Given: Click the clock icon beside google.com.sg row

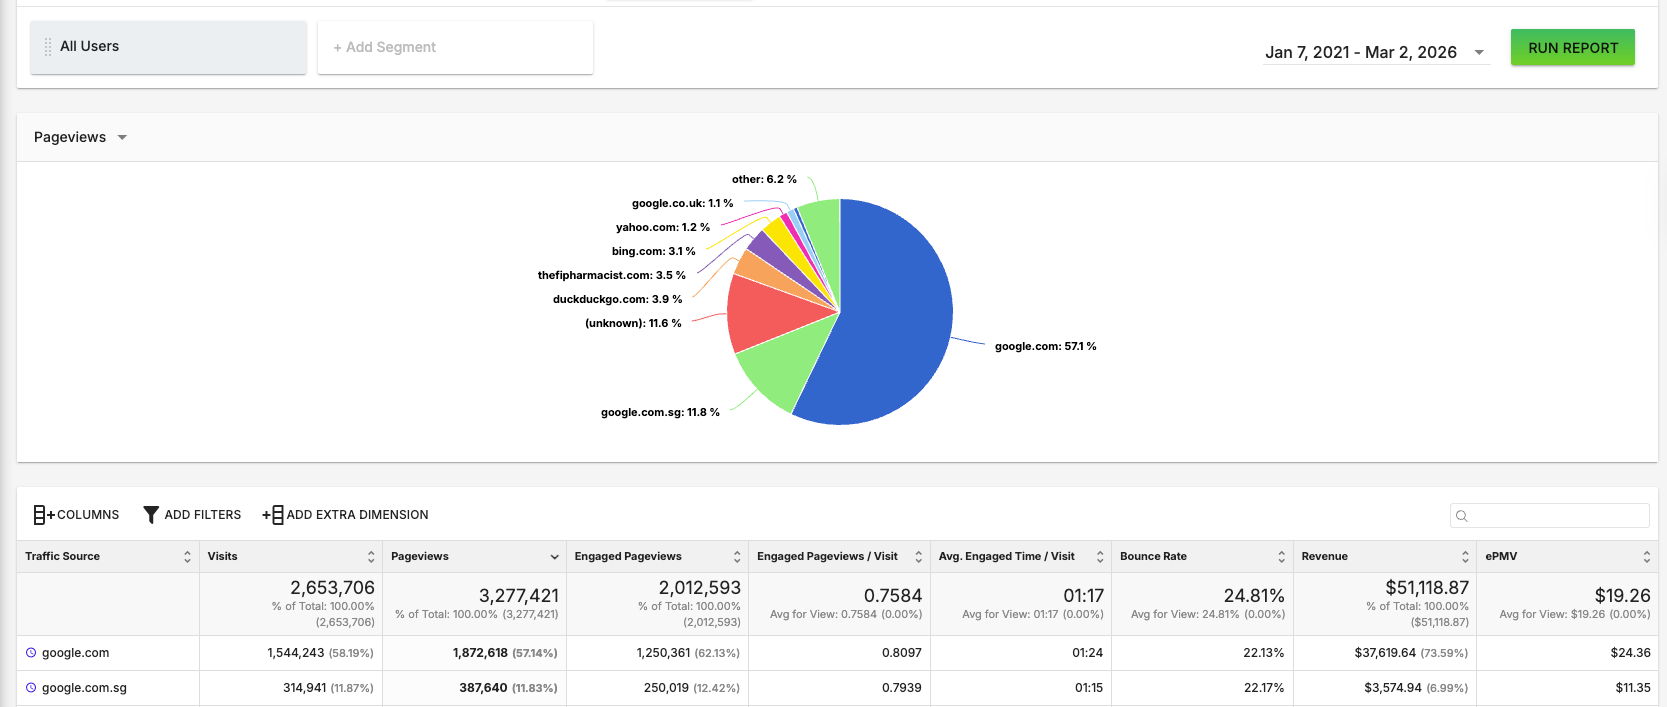Looking at the screenshot, I should click(x=31, y=688).
